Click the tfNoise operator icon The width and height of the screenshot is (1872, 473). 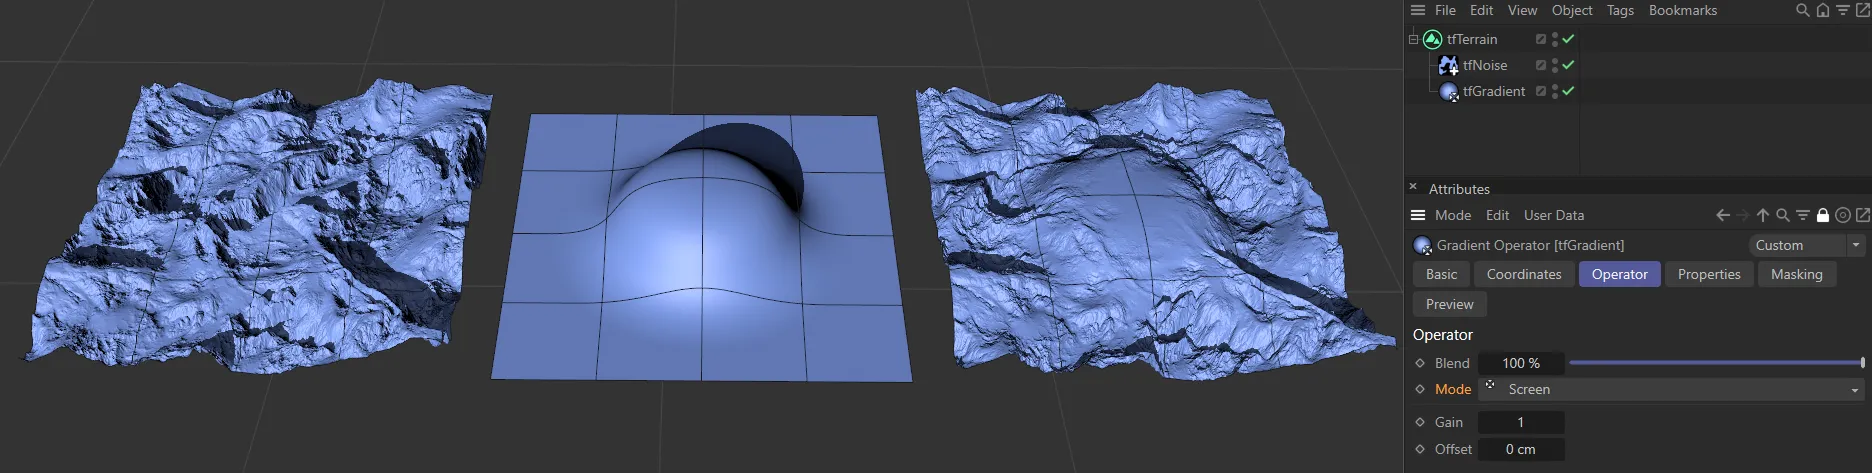tap(1448, 65)
